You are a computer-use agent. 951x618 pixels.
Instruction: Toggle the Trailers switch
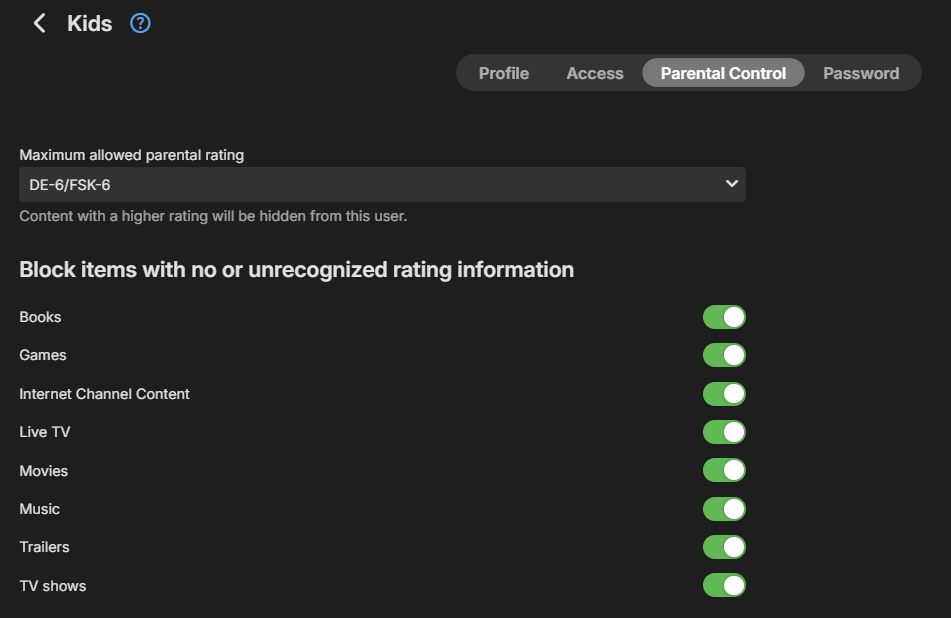724,548
